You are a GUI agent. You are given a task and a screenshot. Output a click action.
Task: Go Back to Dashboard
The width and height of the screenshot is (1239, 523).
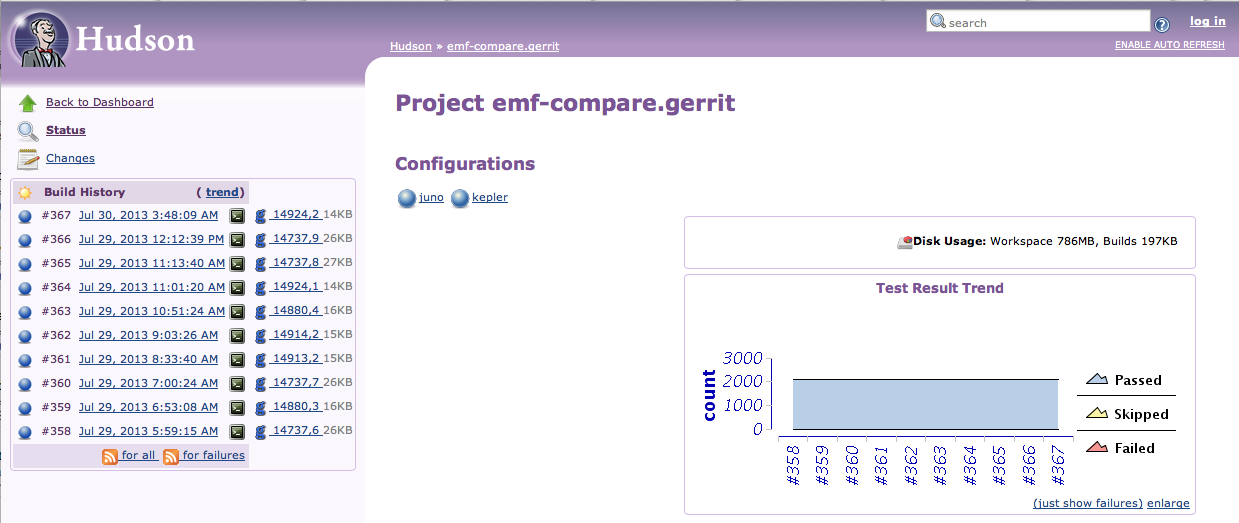point(100,102)
